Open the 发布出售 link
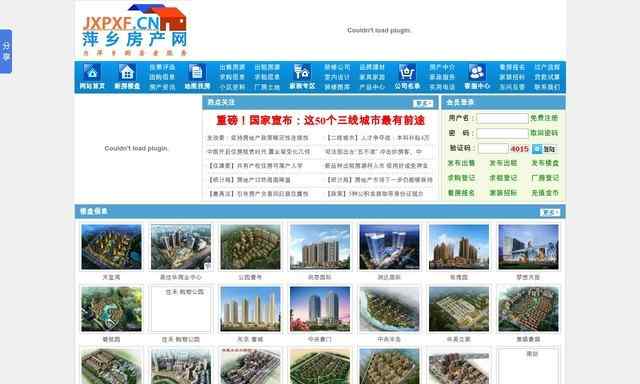Image resolution: width=640 pixels, height=384 pixels. (461, 163)
